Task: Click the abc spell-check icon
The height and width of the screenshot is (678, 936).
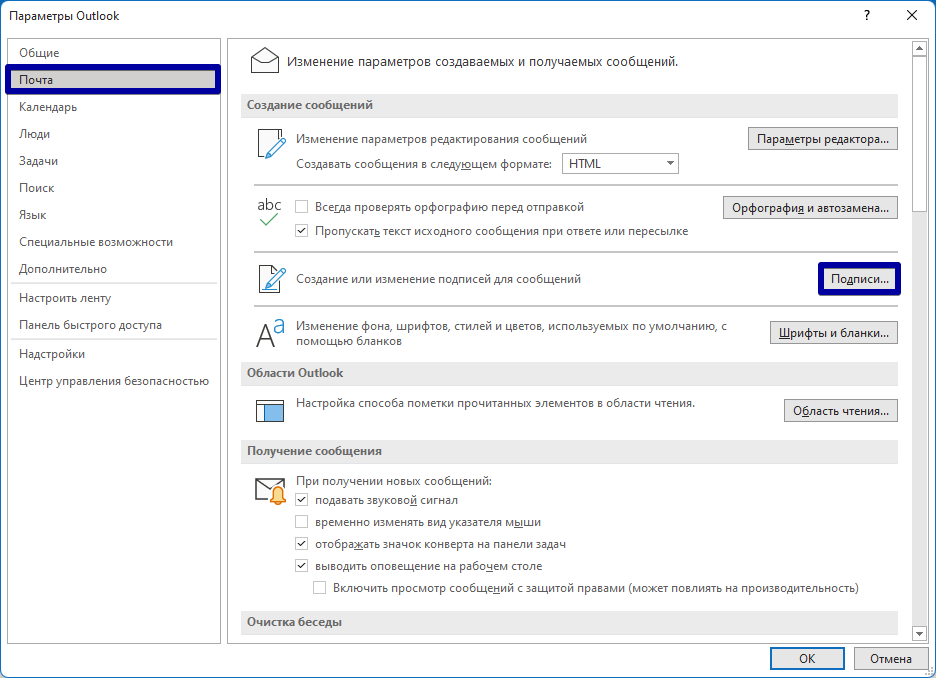Action: click(x=269, y=212)
